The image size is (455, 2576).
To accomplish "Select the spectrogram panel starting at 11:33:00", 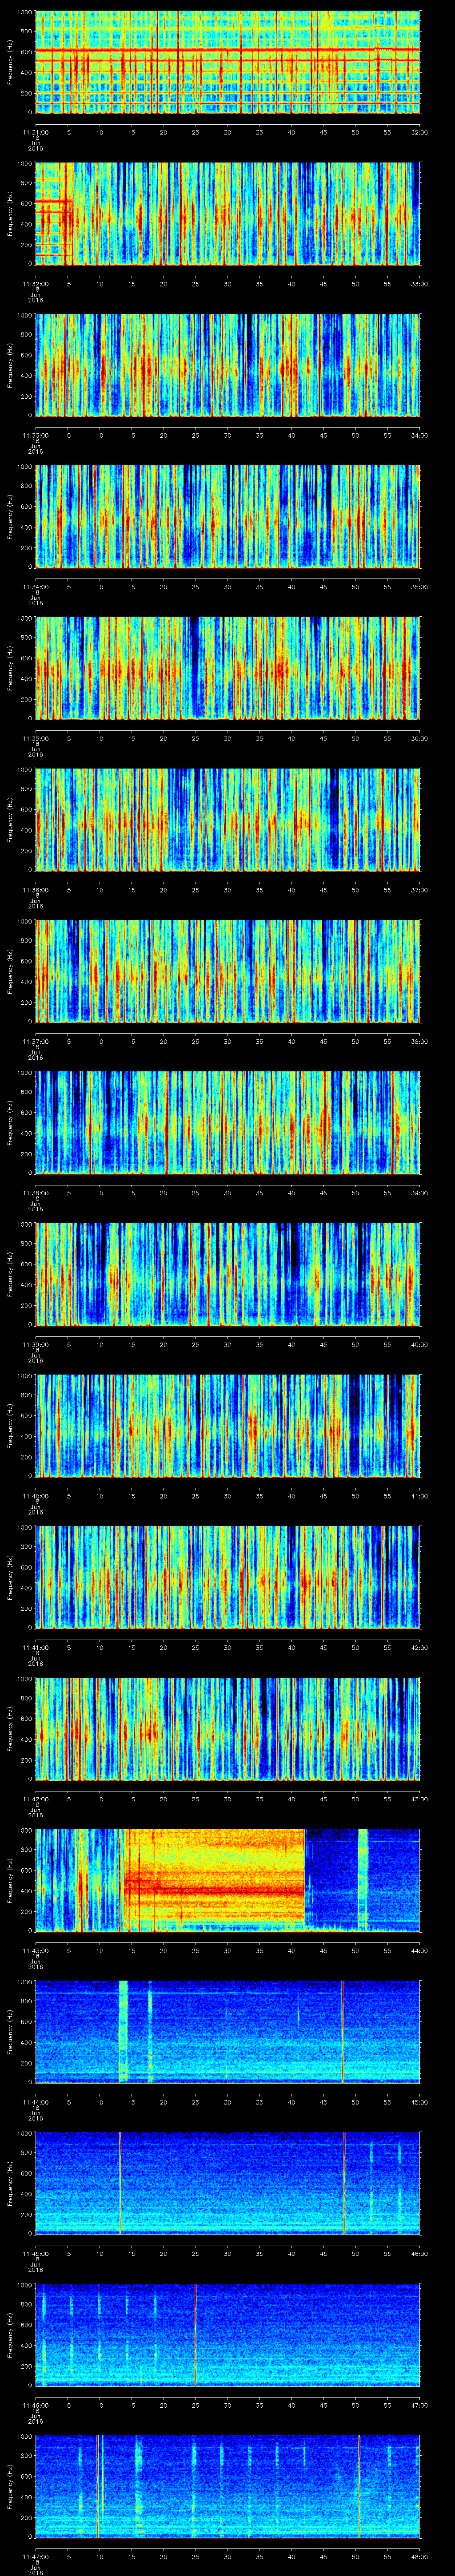I will 228,365.
